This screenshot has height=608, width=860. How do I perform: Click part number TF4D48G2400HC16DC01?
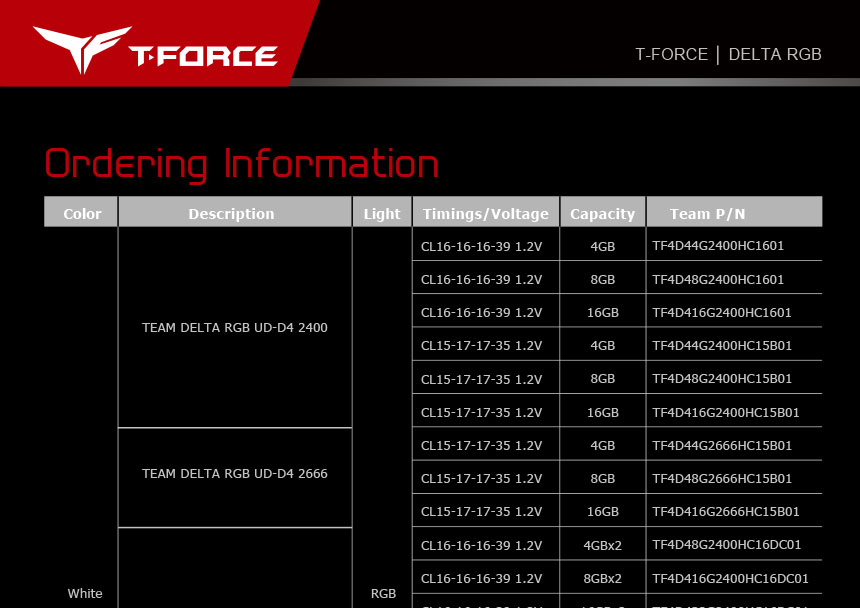pos(727,545)
